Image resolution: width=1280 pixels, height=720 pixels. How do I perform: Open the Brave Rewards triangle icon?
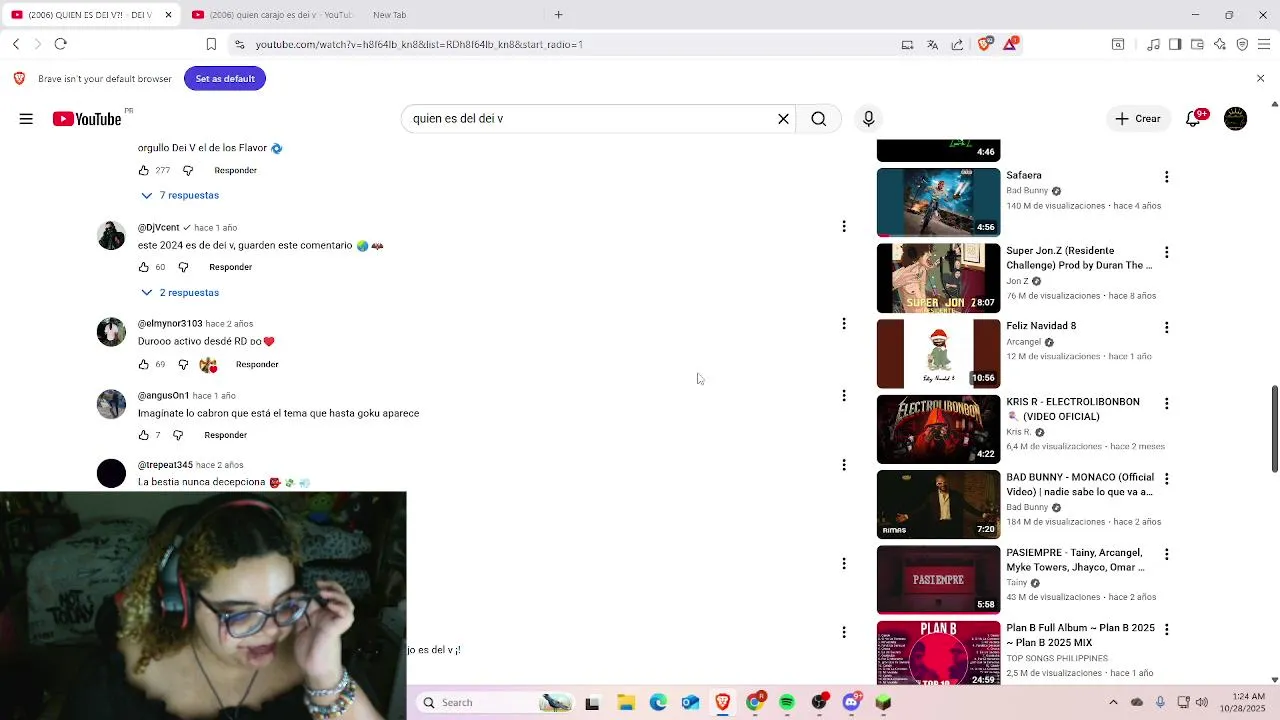pyautogui.click(x=1010, y=44)
